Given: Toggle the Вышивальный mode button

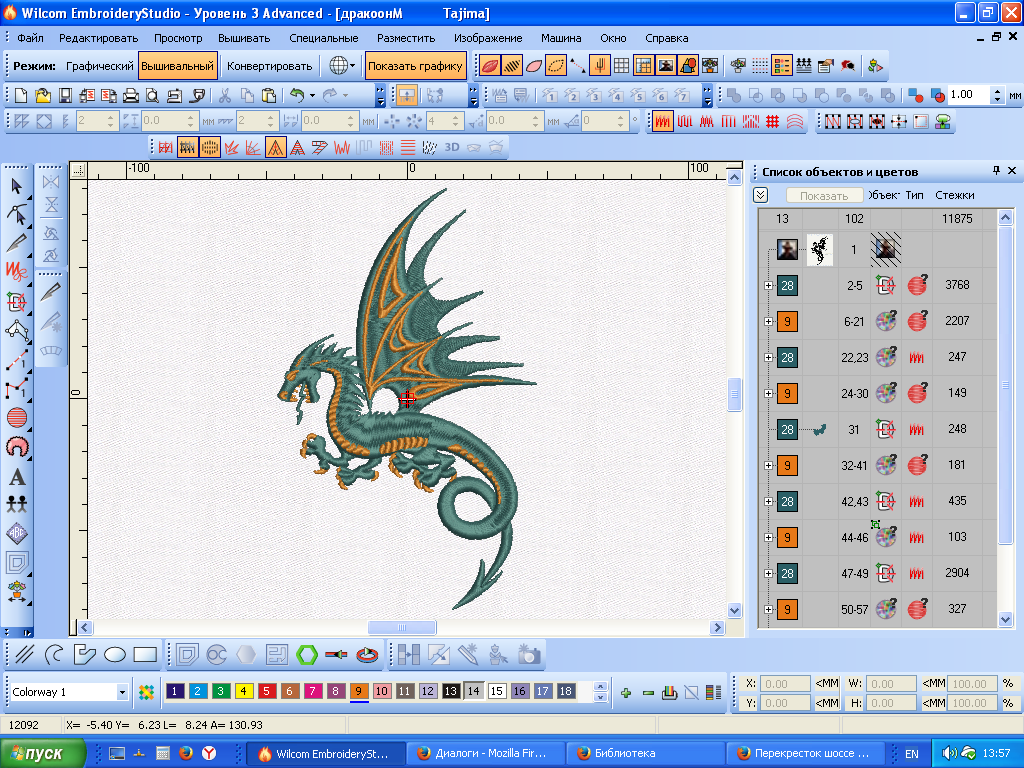Looking at the screenshot, I should pyautogui.click(x=177, y=66).
